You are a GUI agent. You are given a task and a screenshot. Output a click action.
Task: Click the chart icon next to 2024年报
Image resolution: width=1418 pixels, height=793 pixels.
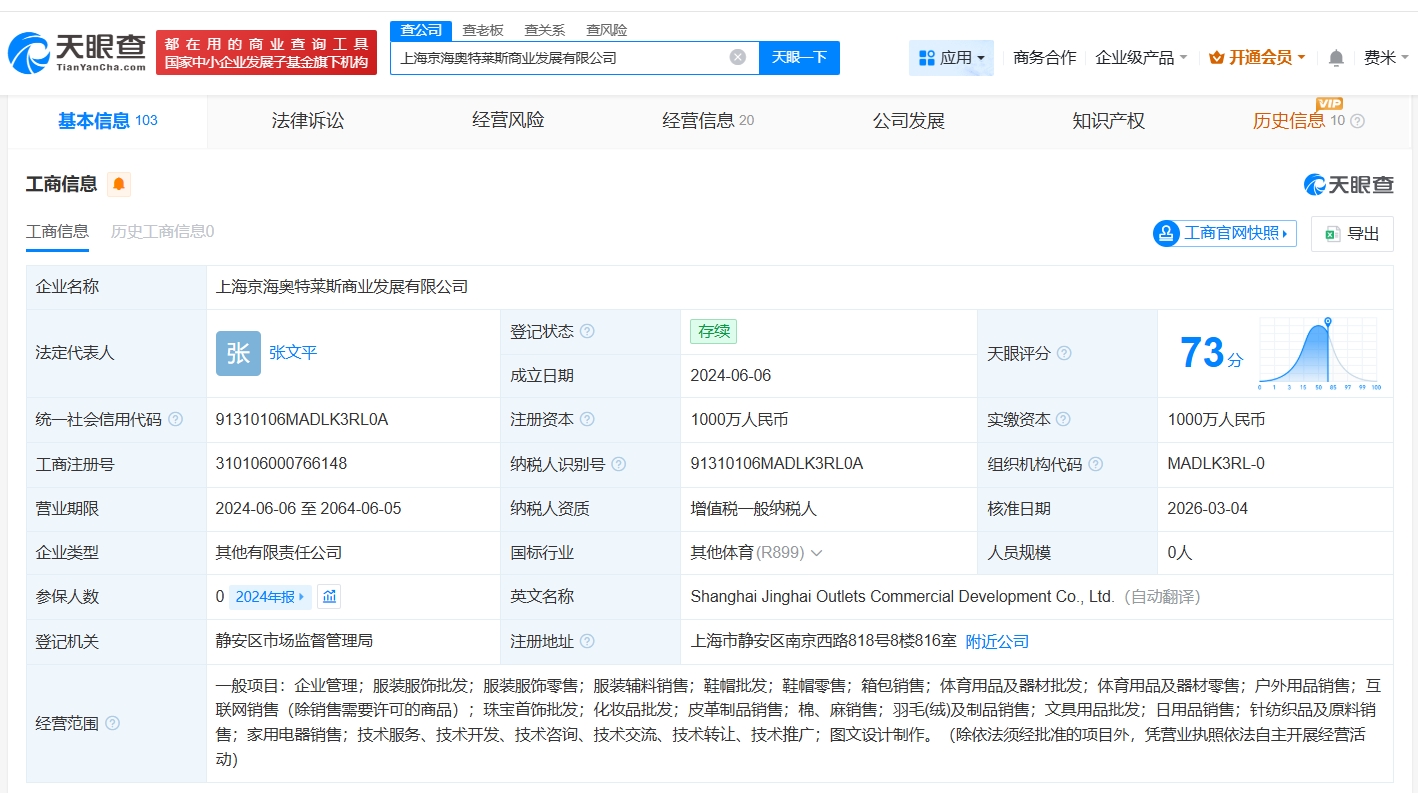point(330,597)
